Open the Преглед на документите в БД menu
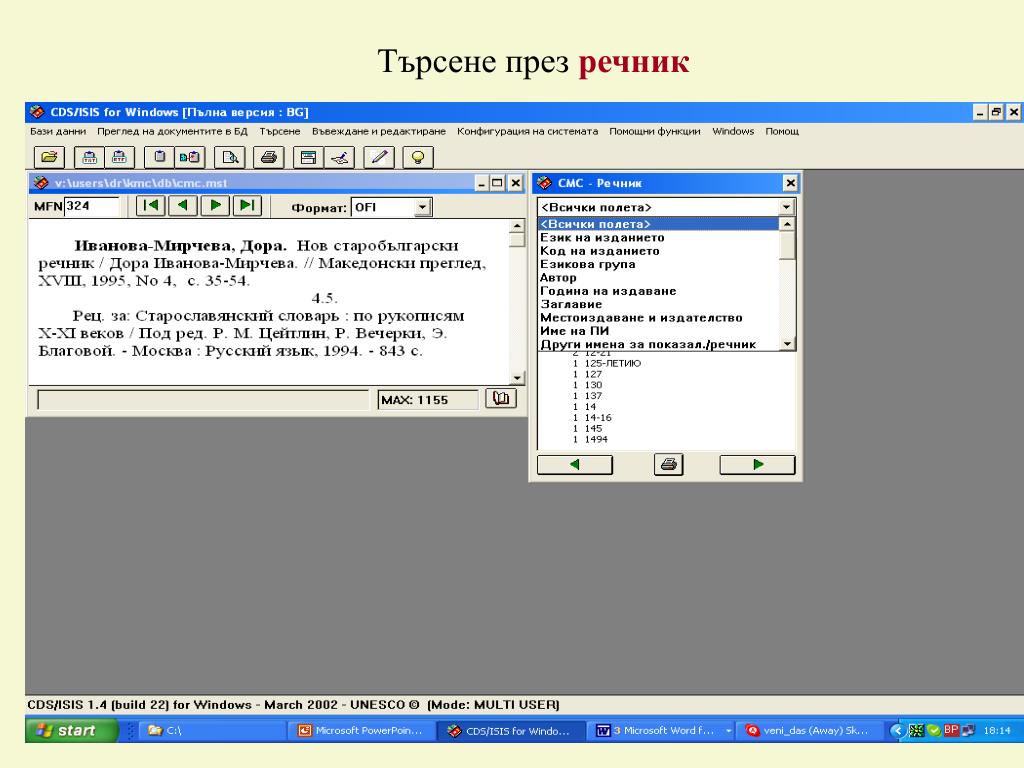 click(x=172, y=131)
